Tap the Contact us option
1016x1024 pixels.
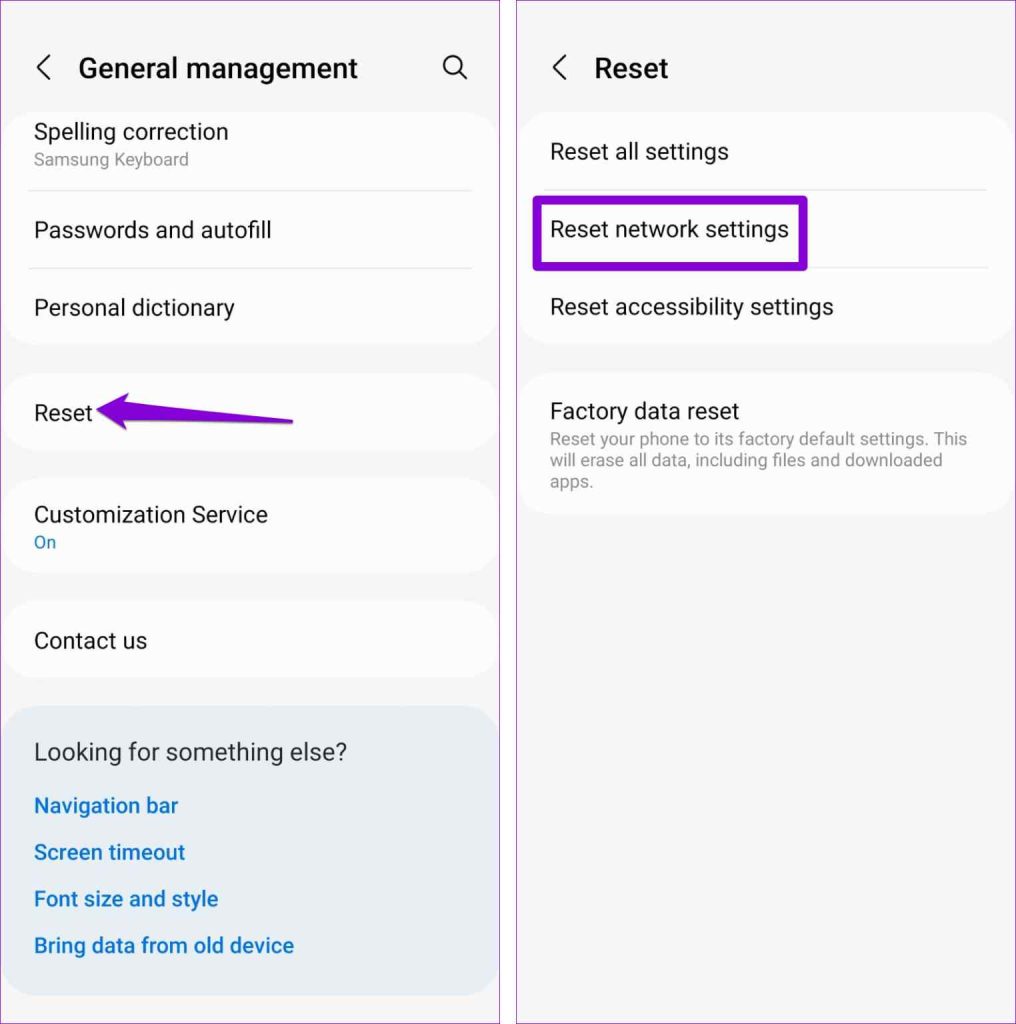[x=90, y=641]
